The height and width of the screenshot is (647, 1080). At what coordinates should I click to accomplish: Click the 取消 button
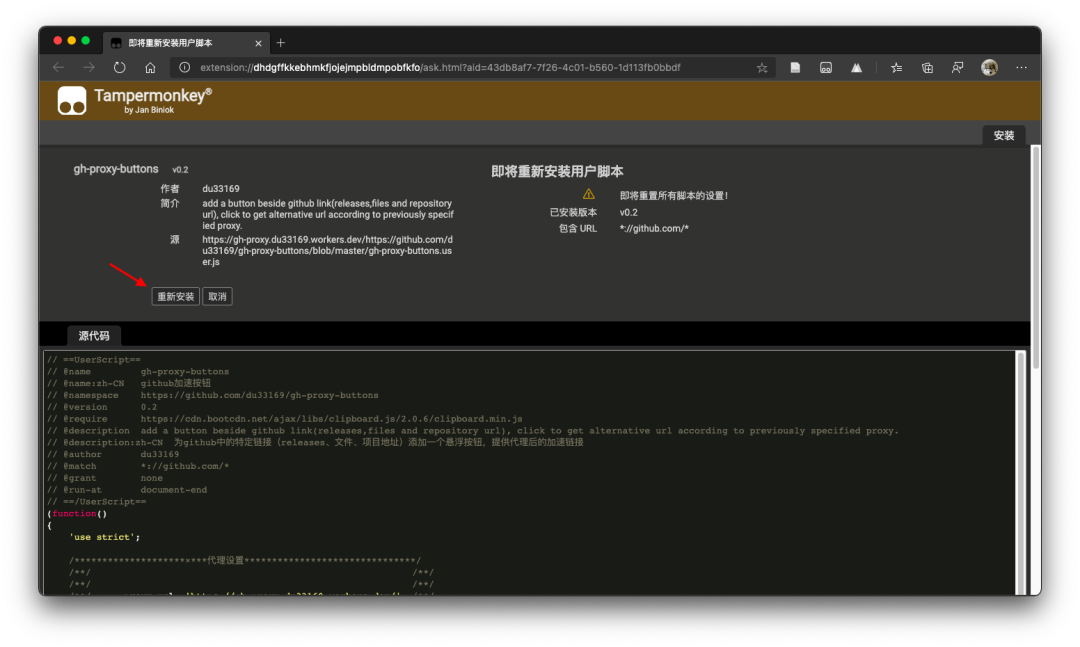click(217, 296)
